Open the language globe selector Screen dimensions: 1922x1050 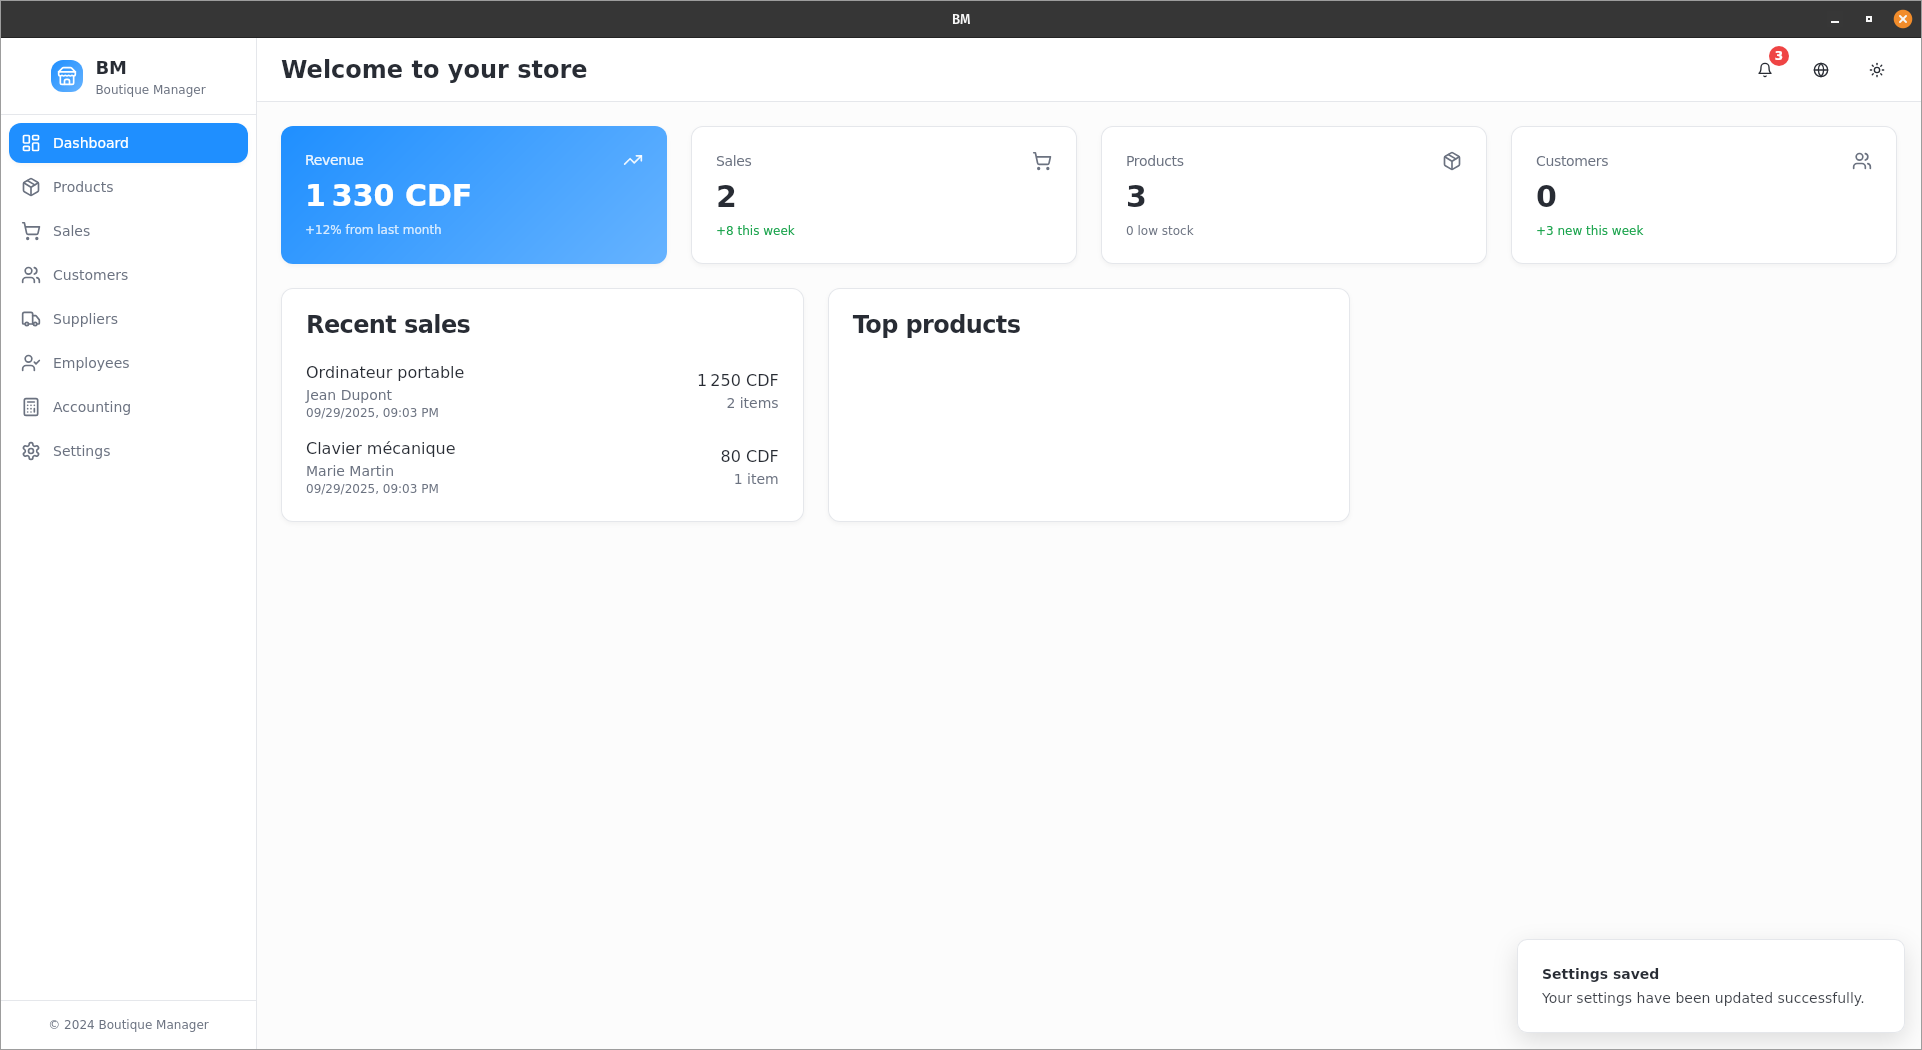coord(1820,70)
